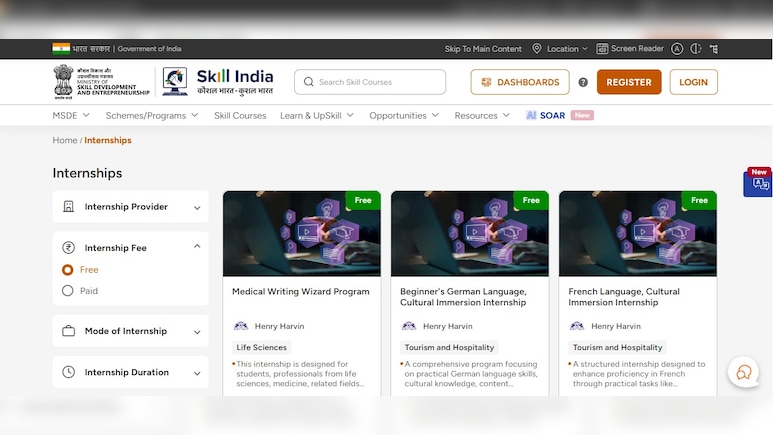Screen dimensions: 773x435
Task: Click the Indian flag icon in top bar
Action: (61, 48)
